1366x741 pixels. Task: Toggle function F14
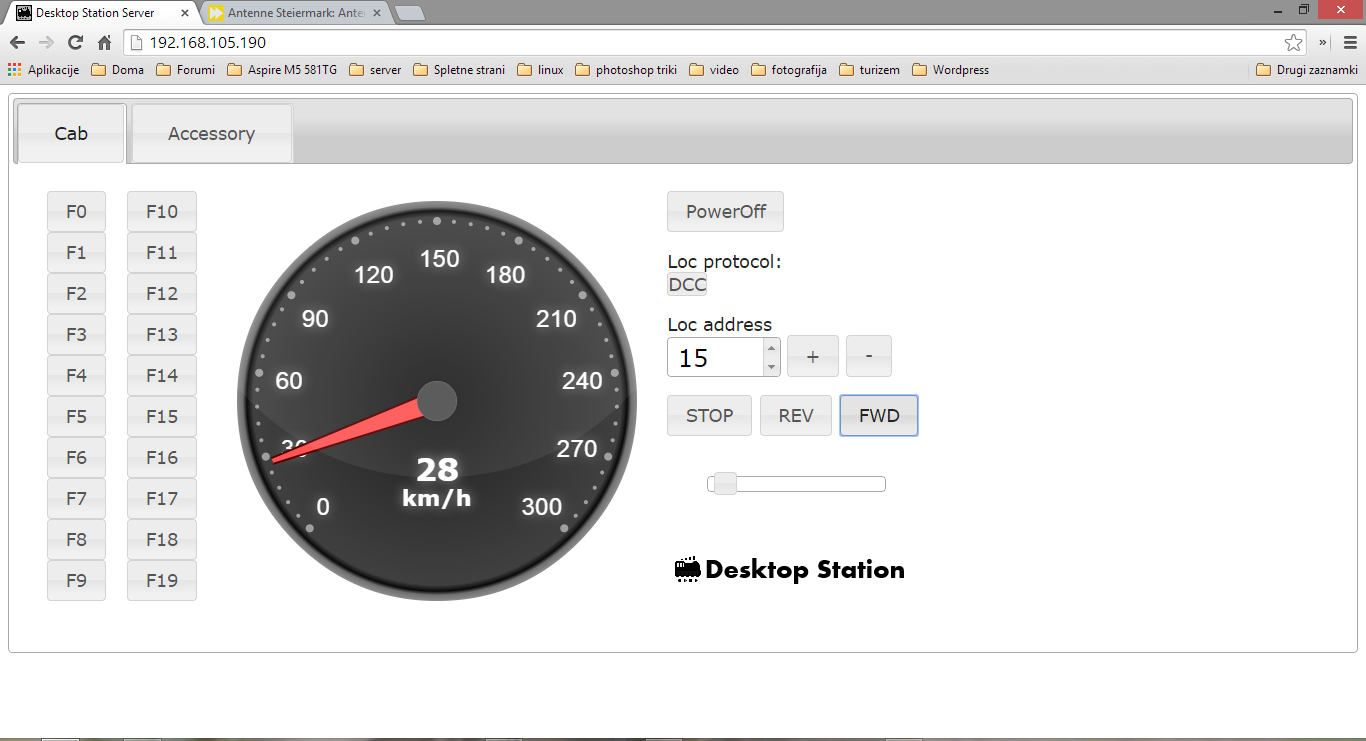162,376
